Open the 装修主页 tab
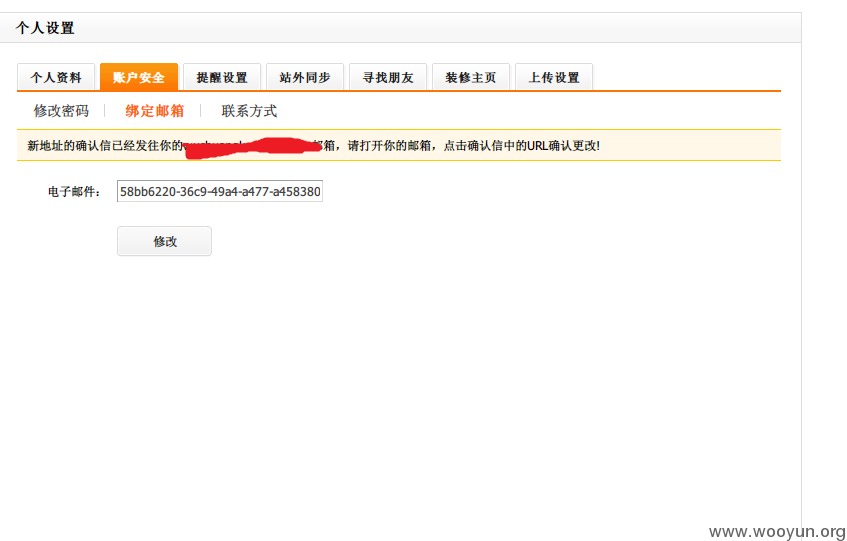The width and height of the screenshot is (847, 541). (471, 77)
